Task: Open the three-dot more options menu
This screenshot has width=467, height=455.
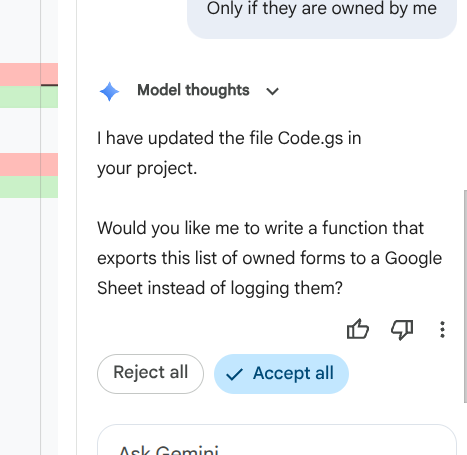Action: pyautogui.click(x=442, y=330)
